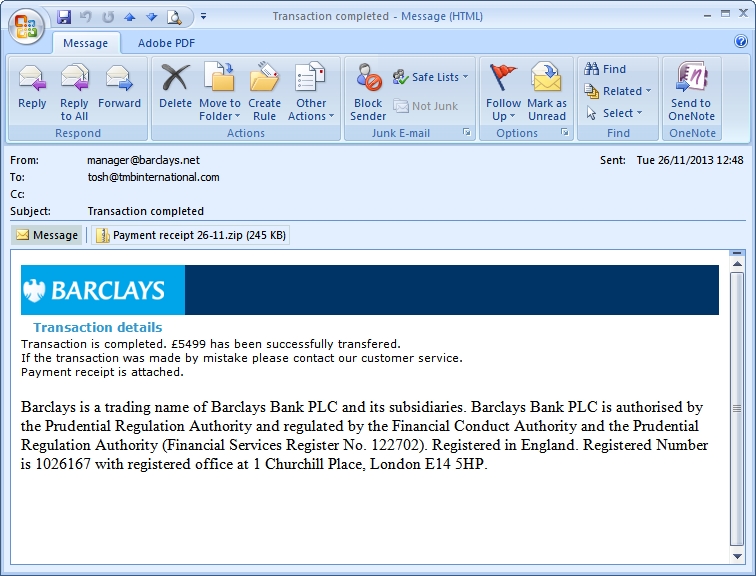Save the message via Quick Access save icon

click(64, 17)
